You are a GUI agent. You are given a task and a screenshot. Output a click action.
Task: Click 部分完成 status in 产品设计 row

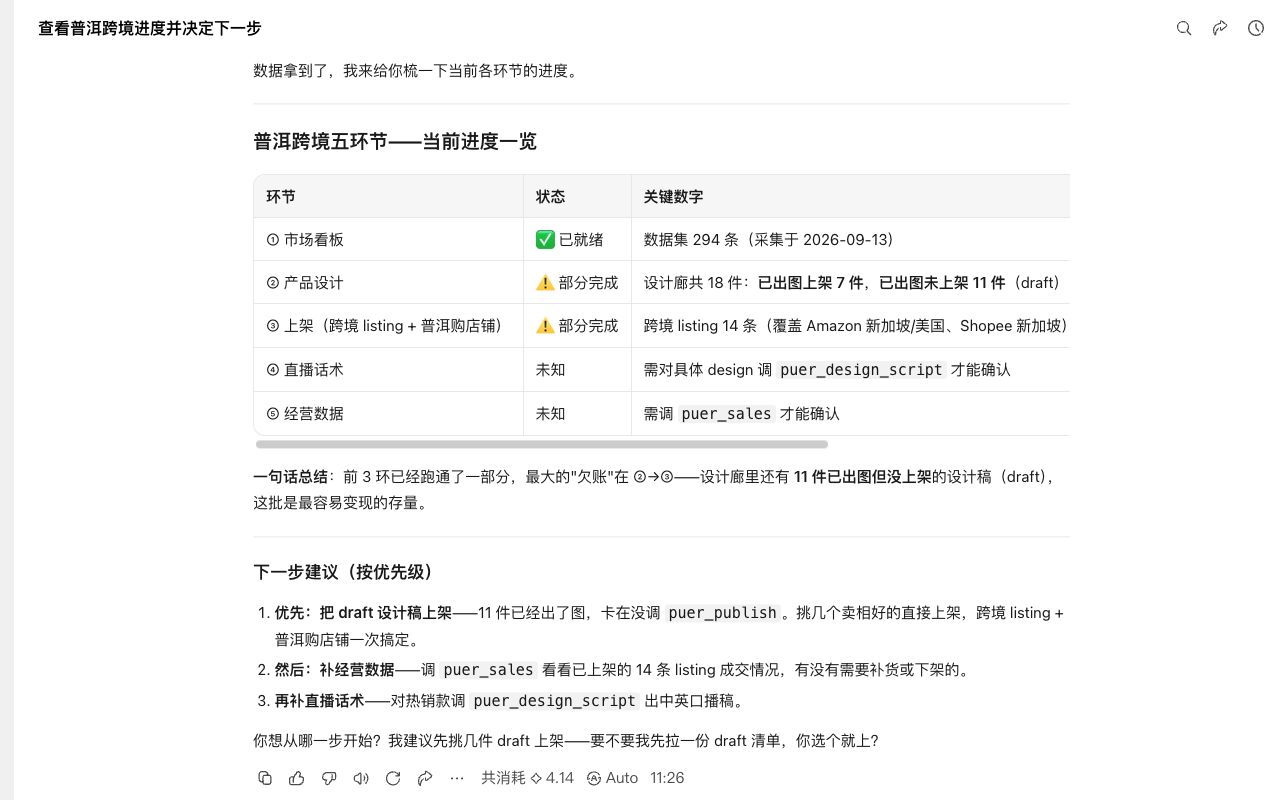(x=577, y=283)
